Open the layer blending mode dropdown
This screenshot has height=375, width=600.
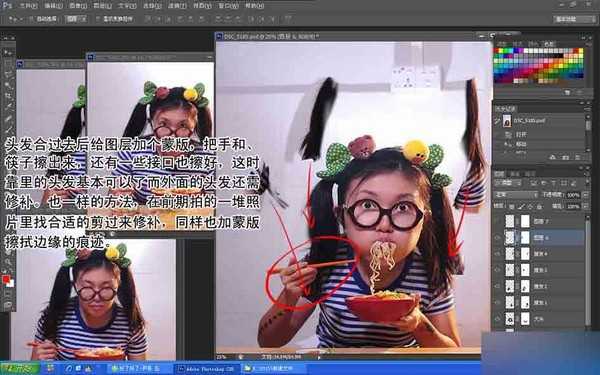coord(516,195)
